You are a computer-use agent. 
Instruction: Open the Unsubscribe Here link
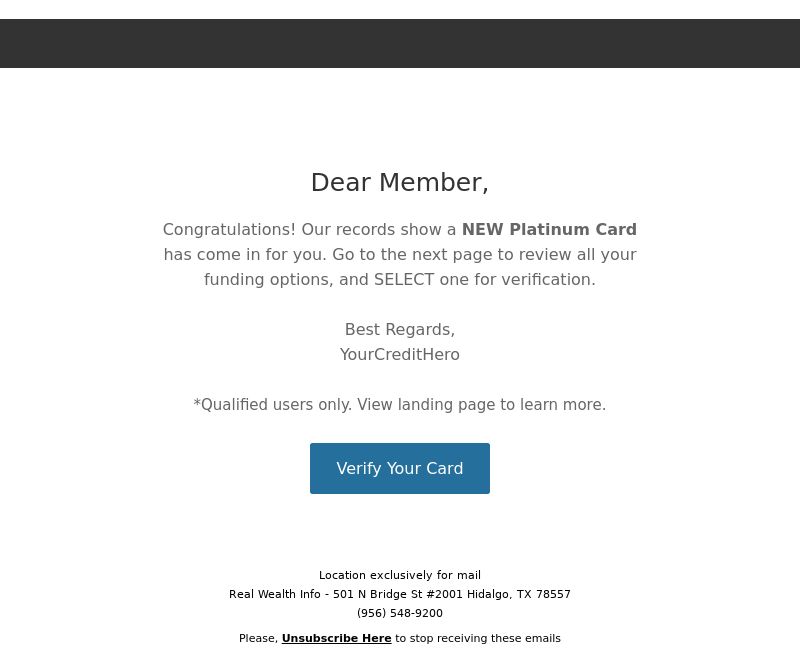(x=336, y=638)
